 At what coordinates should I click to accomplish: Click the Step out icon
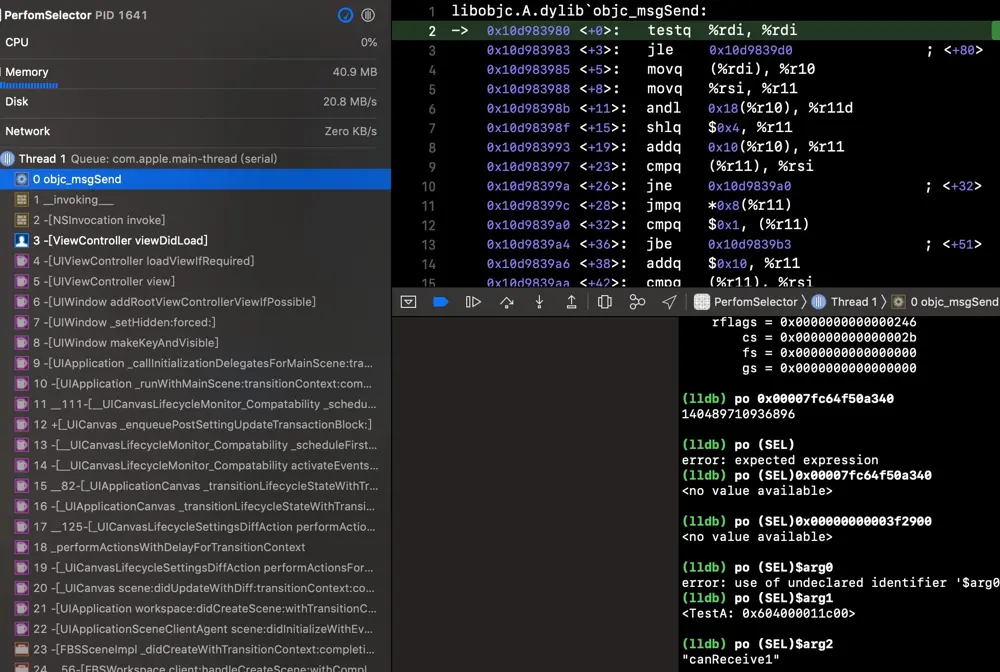tap(571, 302)
